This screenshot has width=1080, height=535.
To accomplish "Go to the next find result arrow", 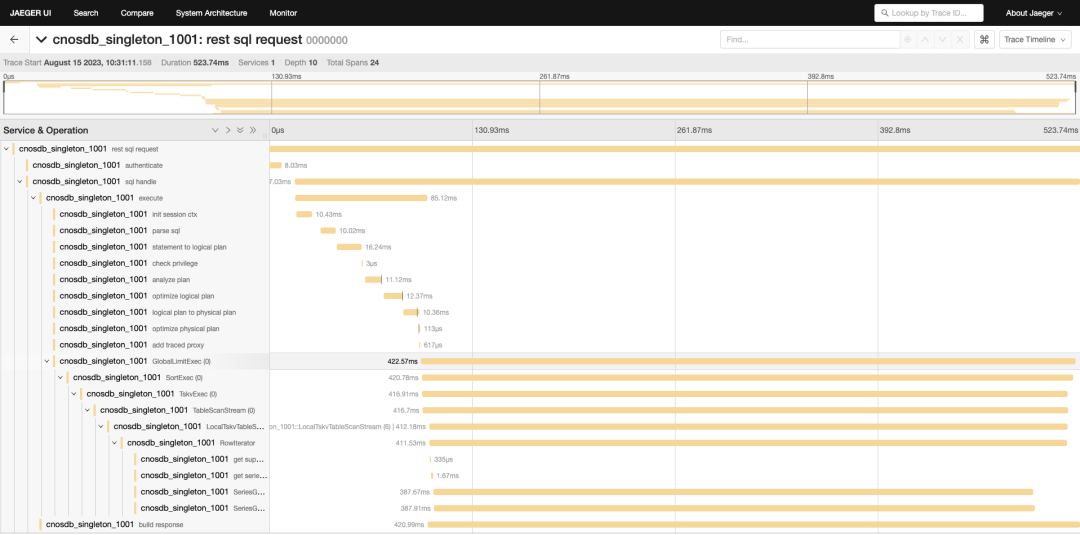I will [x=942, y=40].
